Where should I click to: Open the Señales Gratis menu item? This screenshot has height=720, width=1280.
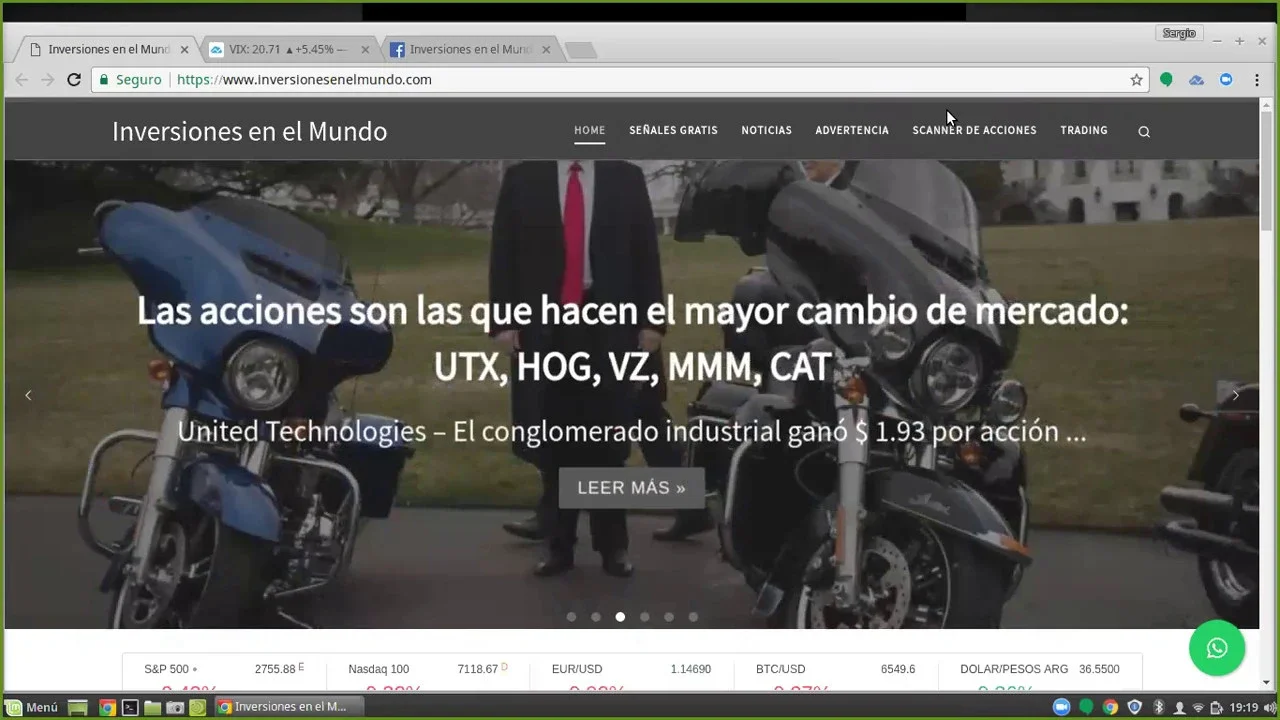[673, 130]
